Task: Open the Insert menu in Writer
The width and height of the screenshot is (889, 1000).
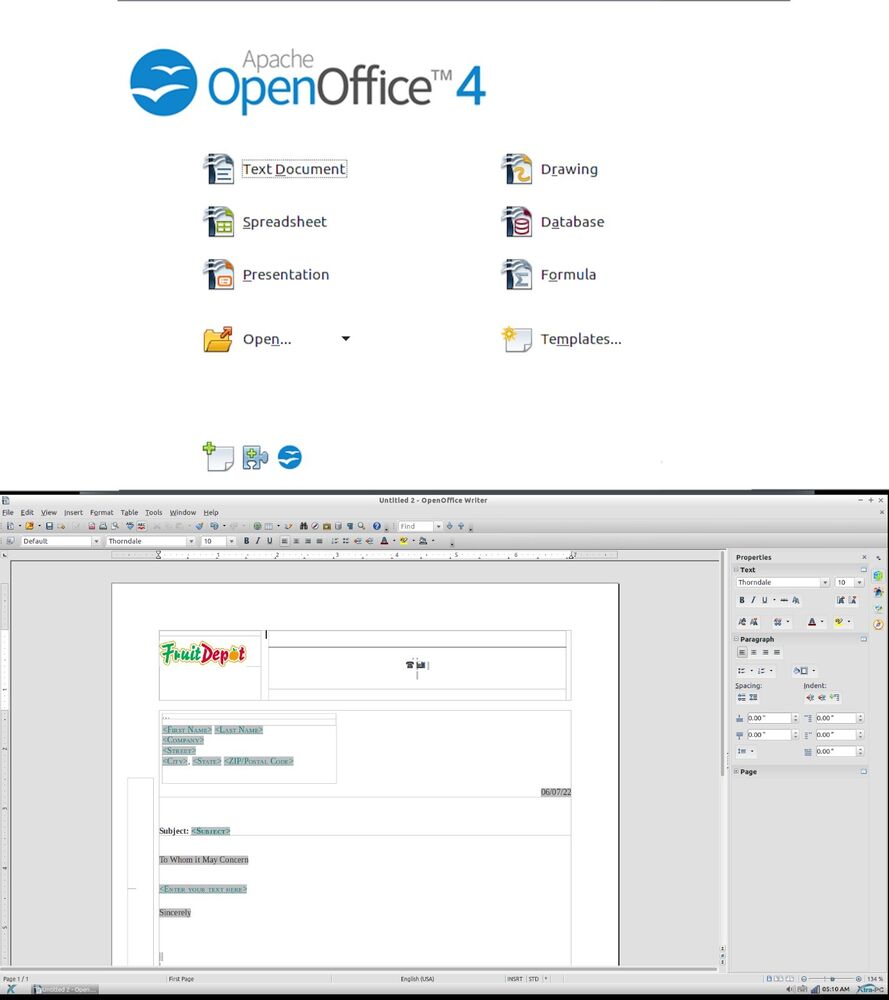Action: click(73, 512)
